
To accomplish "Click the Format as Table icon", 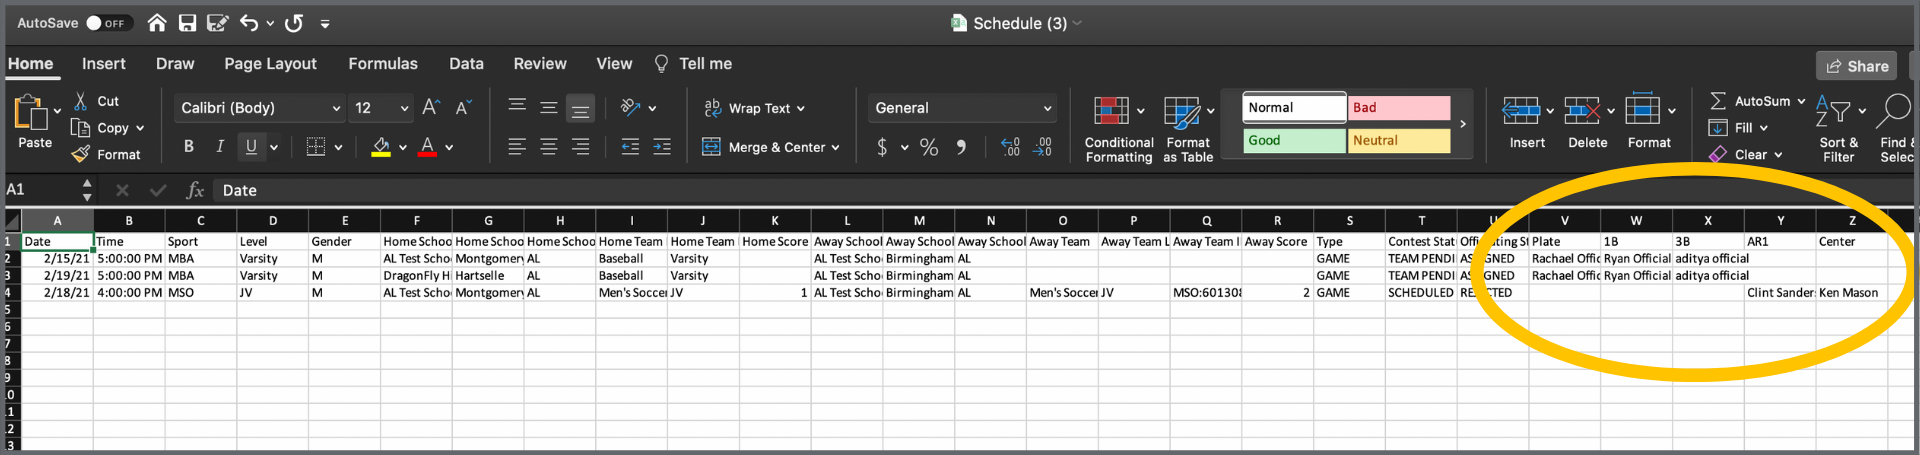I will click(x=1182, y=111).
